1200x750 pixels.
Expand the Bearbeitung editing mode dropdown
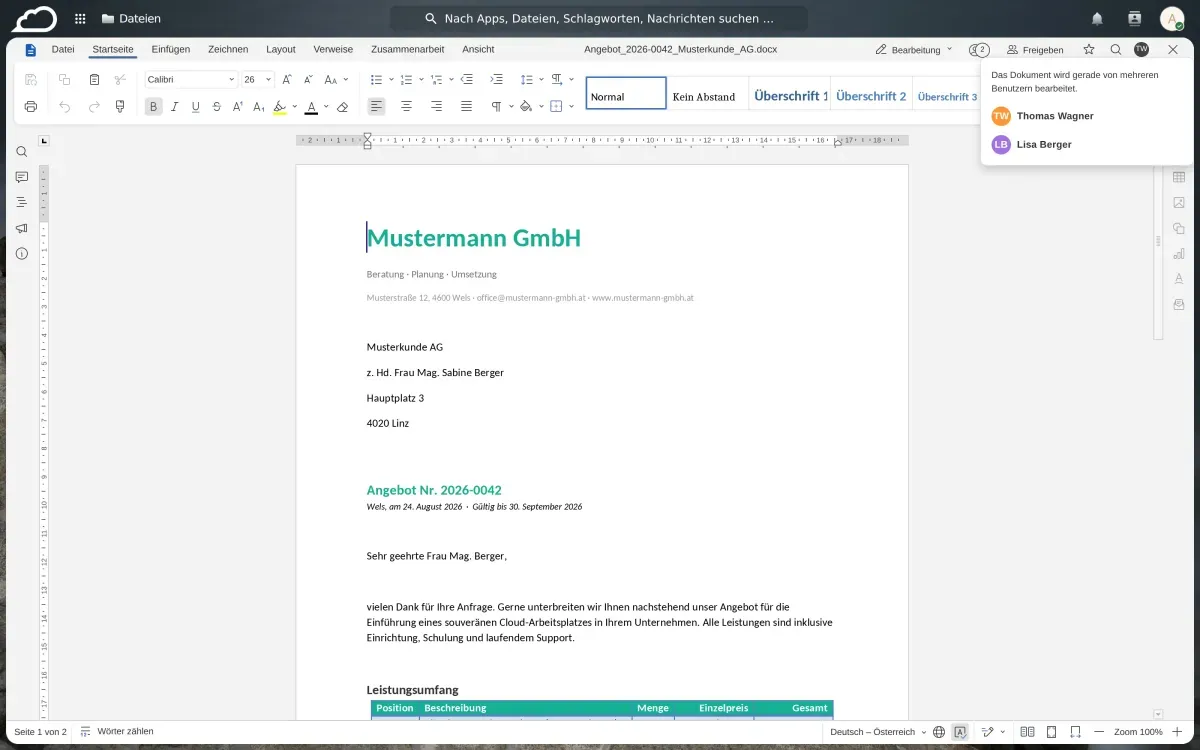click(x=914, y=49)
